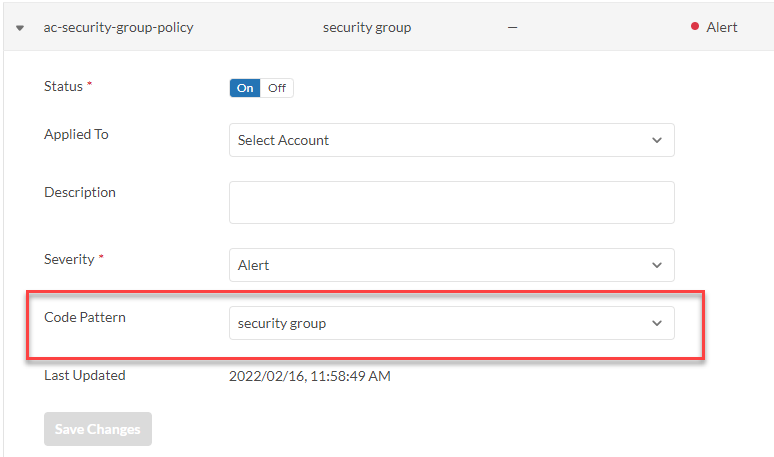Click the dash placeholder in the header row
Viewport: 774px width, 457px height.
coord(512,27)
